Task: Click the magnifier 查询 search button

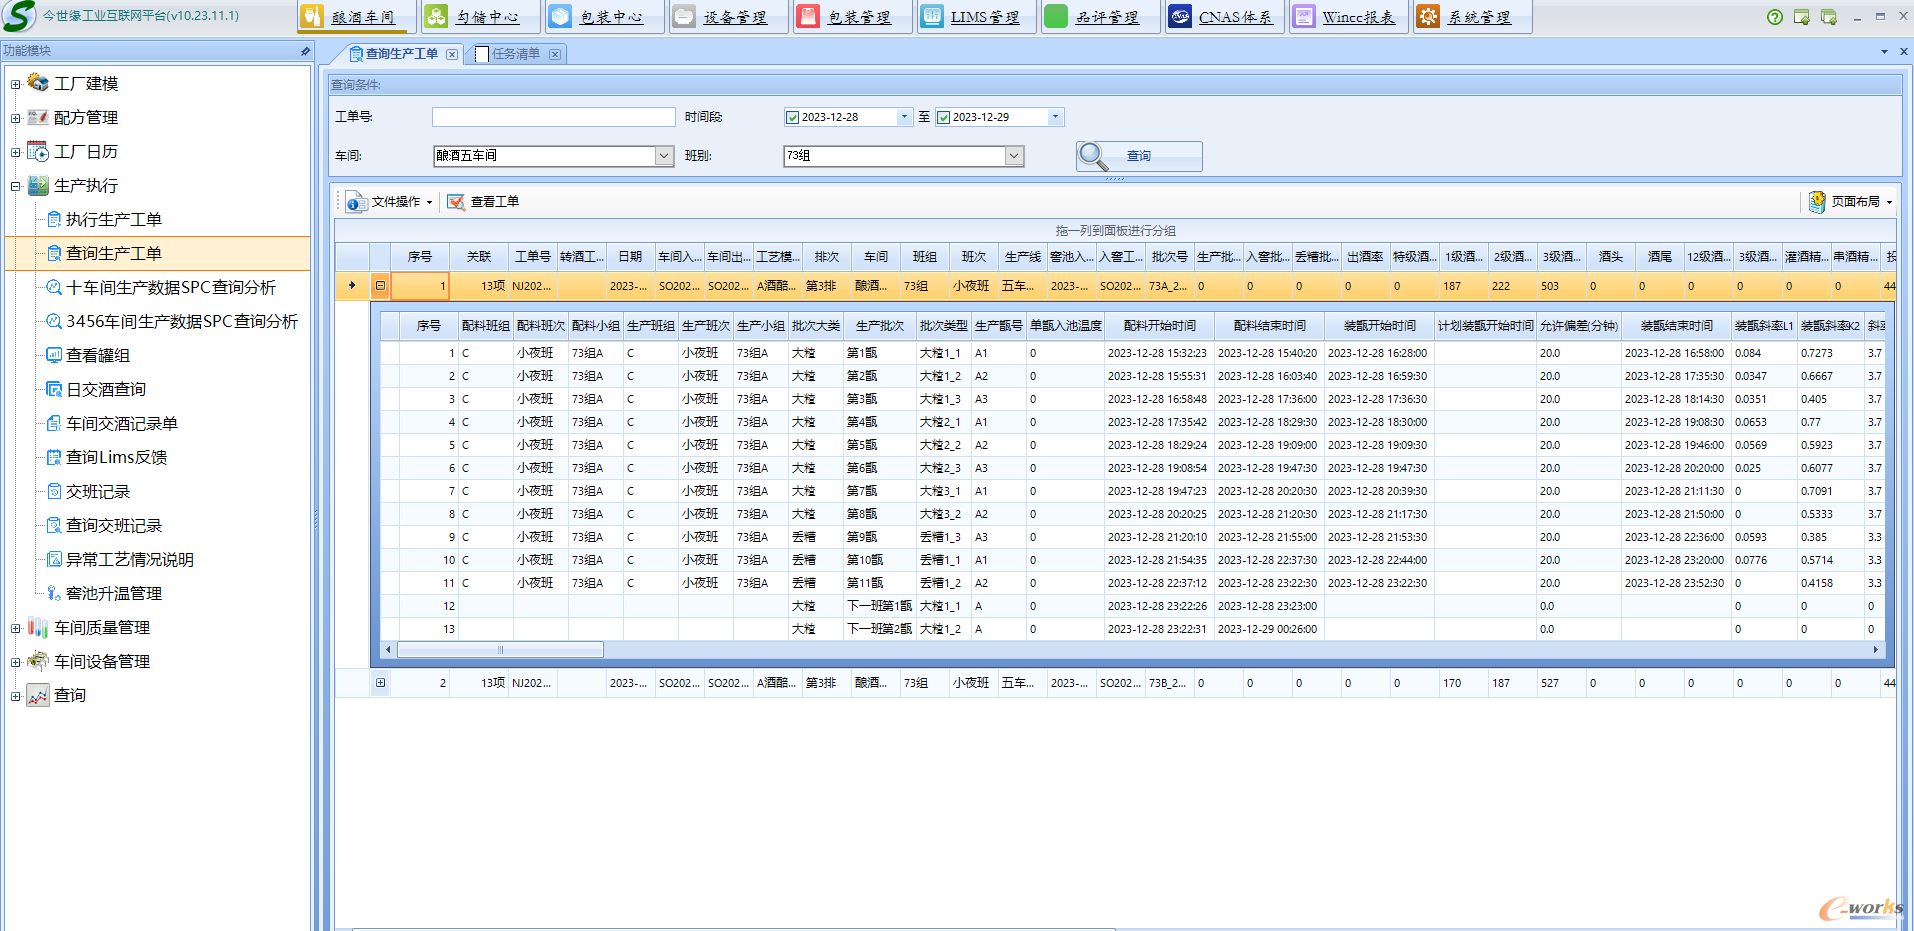Action: pyautogui.click(x=1139, y=156)
